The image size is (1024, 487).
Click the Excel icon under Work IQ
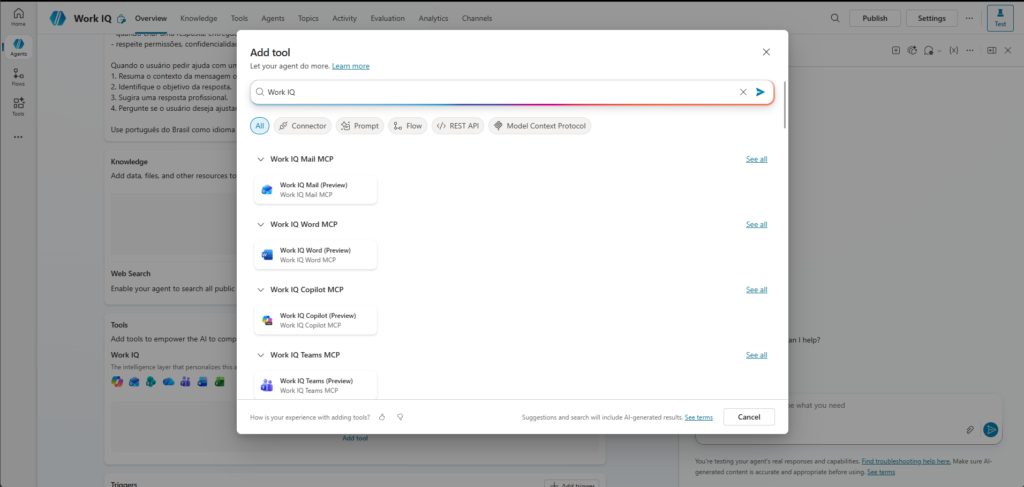point(219,382)
